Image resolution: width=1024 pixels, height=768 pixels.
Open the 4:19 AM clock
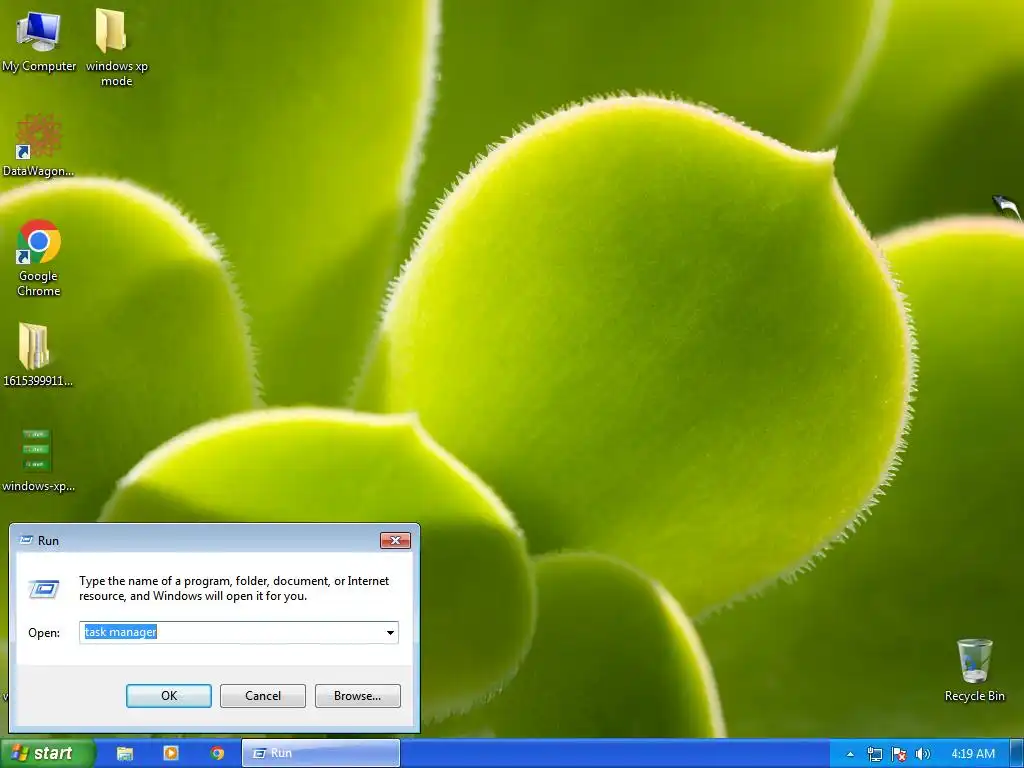(973, 754)
